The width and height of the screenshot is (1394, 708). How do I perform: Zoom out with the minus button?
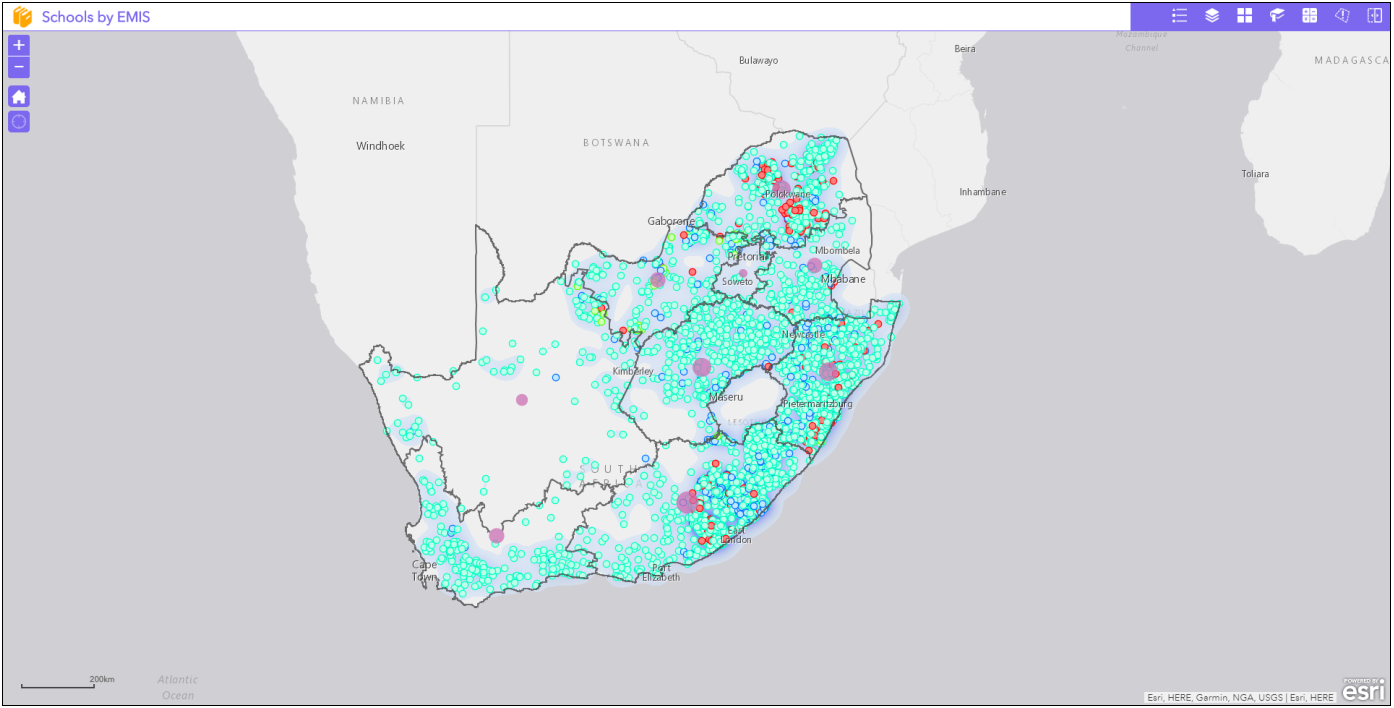(x=19, y=67)
